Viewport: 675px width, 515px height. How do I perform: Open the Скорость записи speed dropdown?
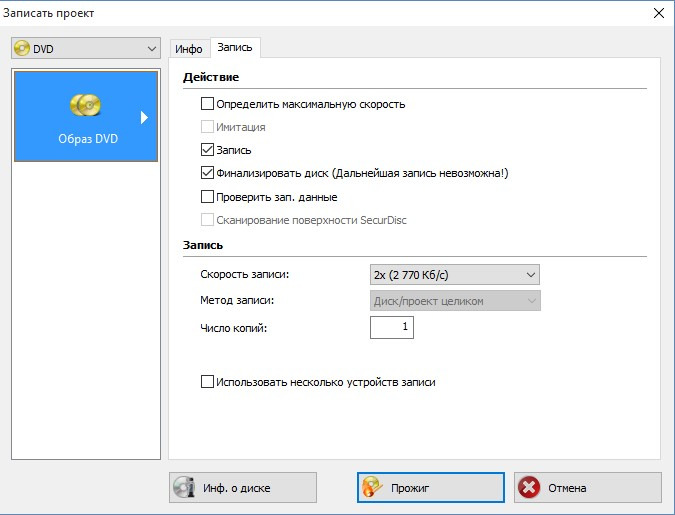coord(455,275)
